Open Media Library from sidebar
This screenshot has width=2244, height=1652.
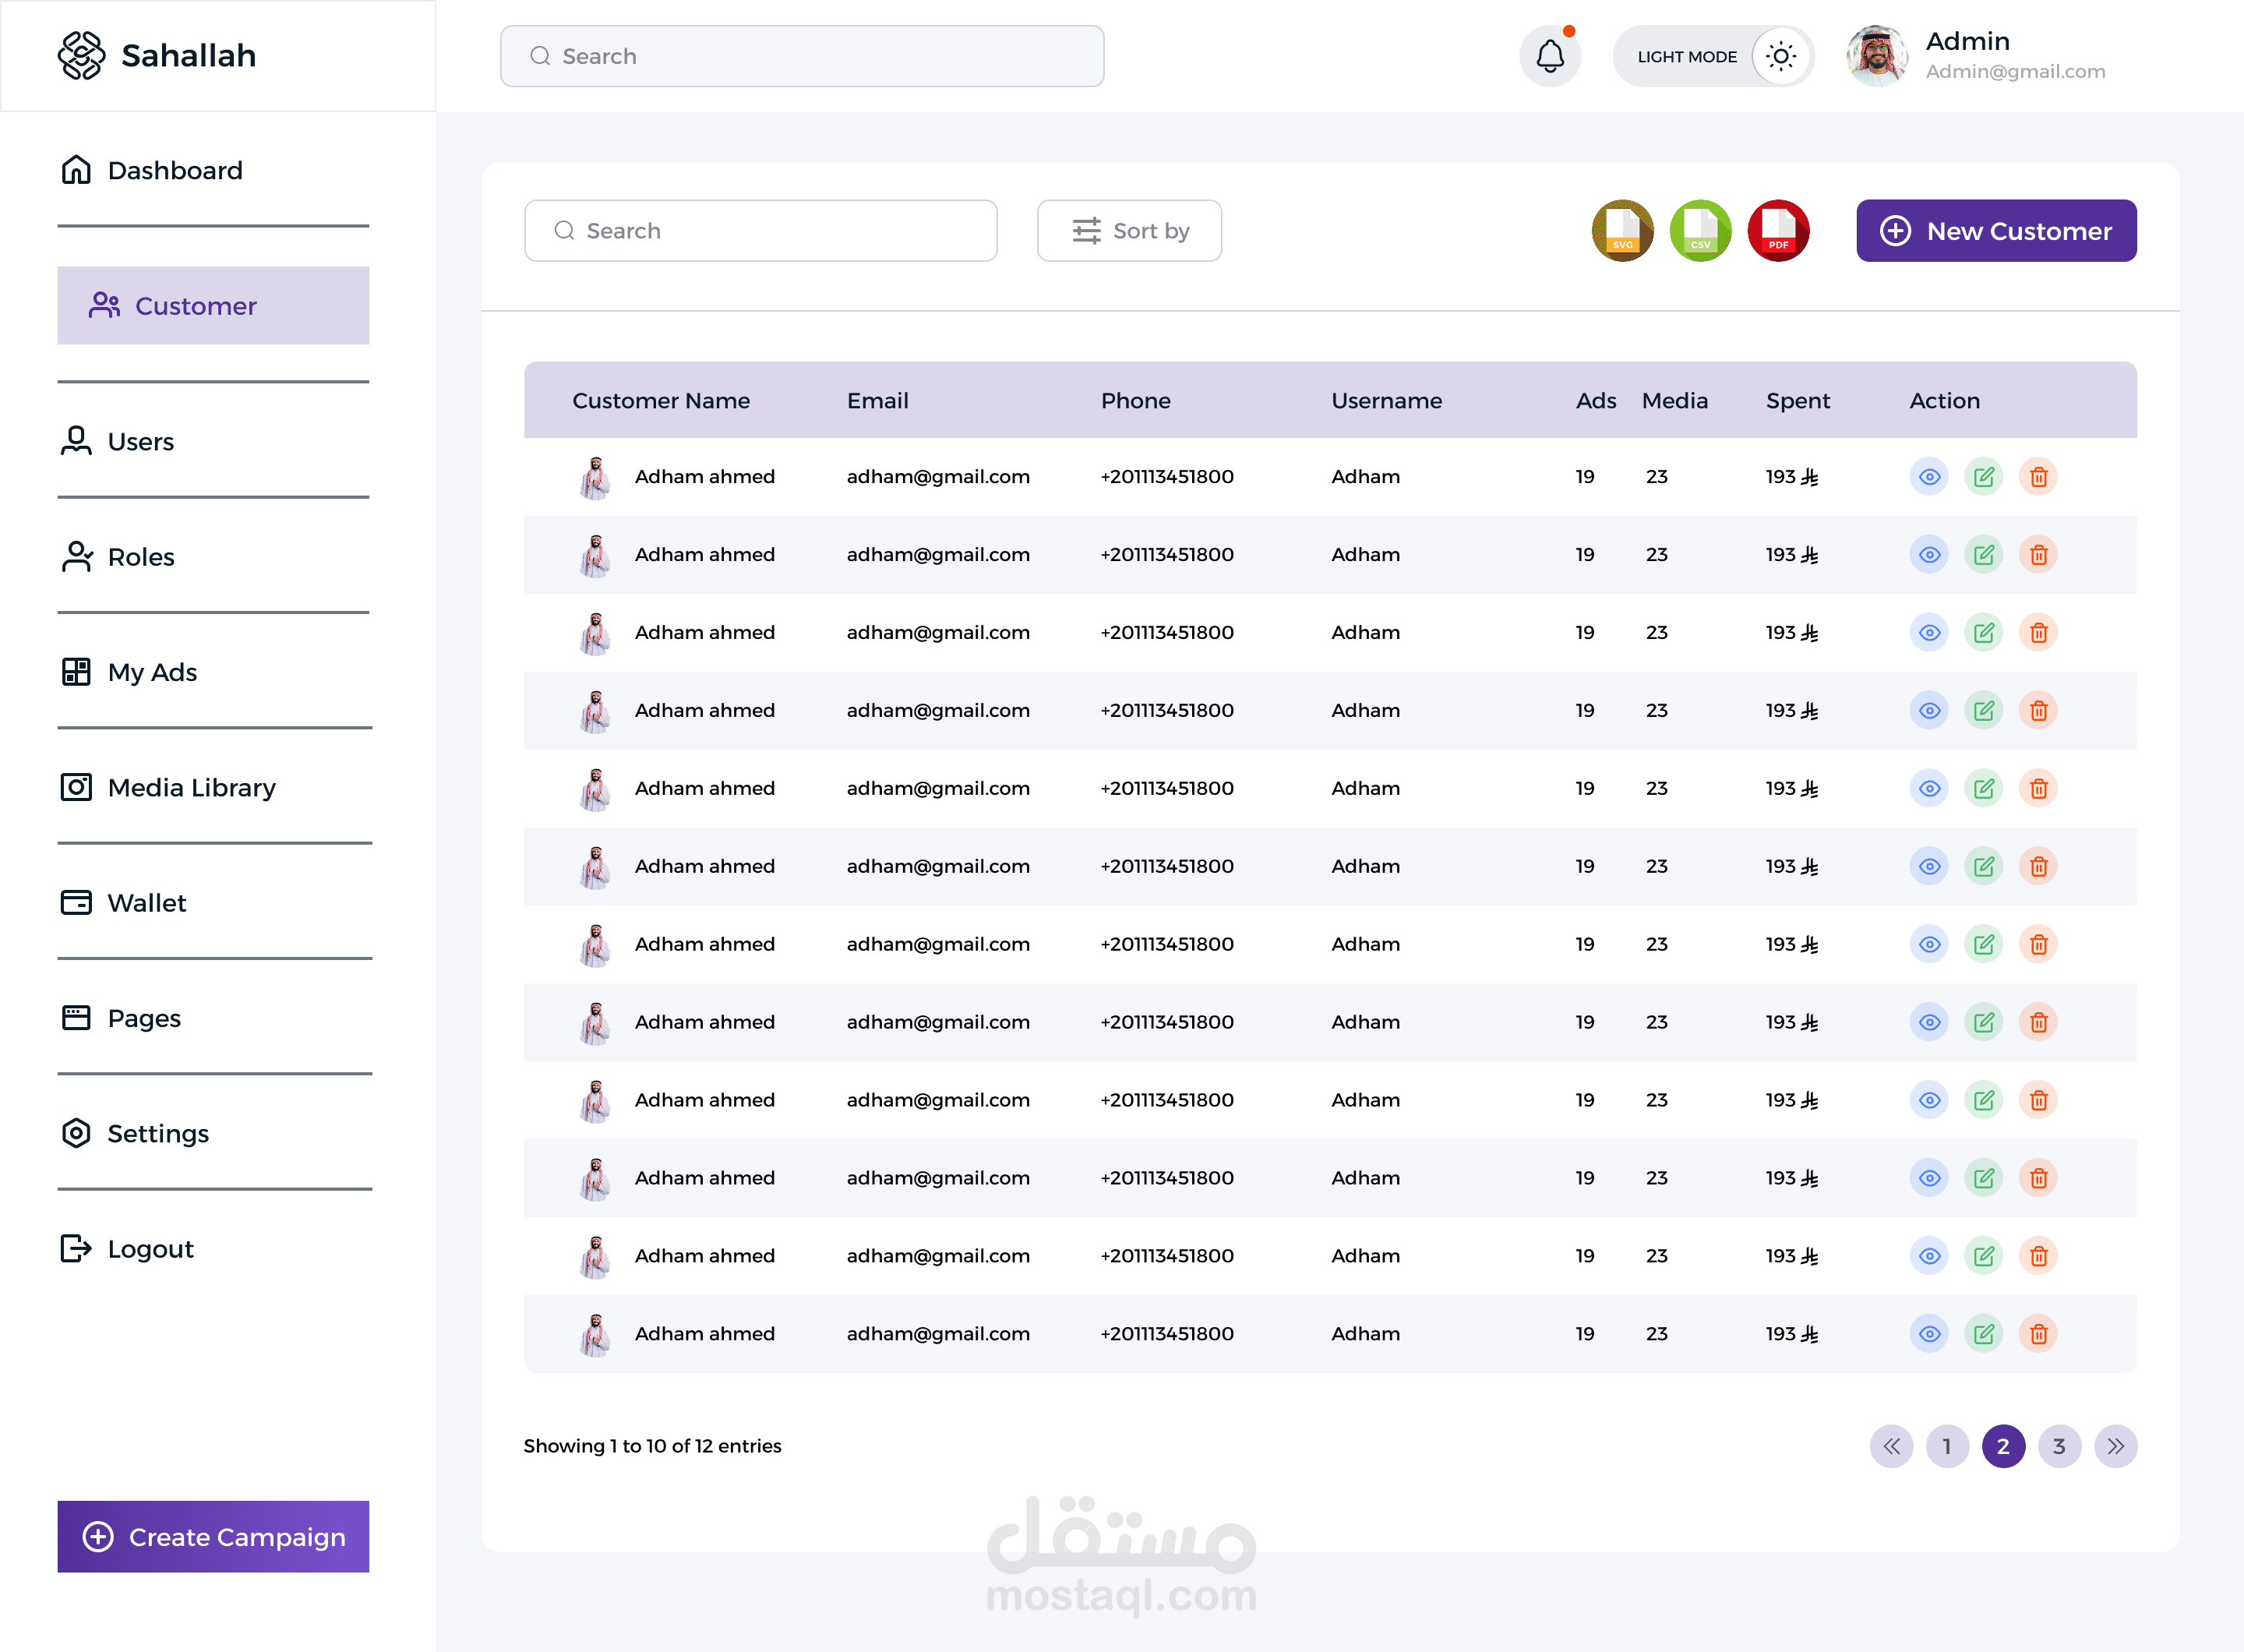tap(190, 788)
